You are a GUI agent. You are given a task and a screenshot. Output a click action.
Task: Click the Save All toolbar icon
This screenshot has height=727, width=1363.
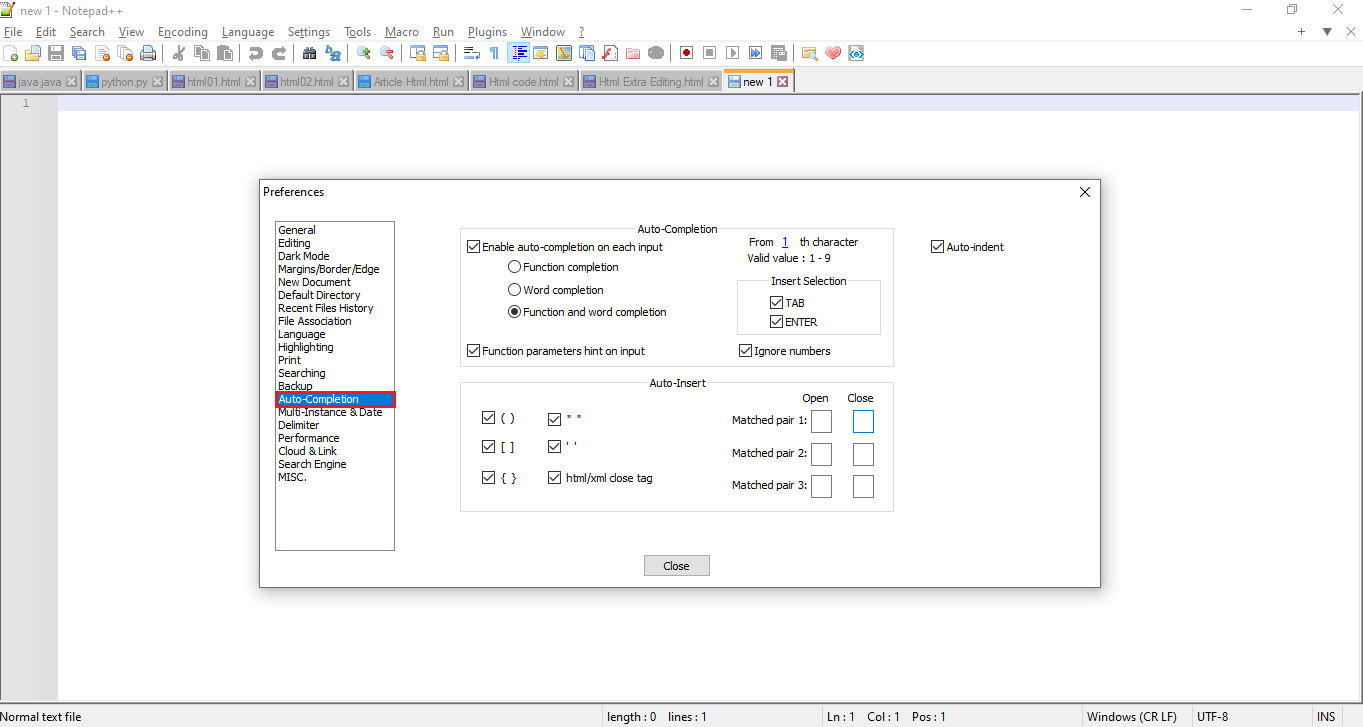(78, 53)
